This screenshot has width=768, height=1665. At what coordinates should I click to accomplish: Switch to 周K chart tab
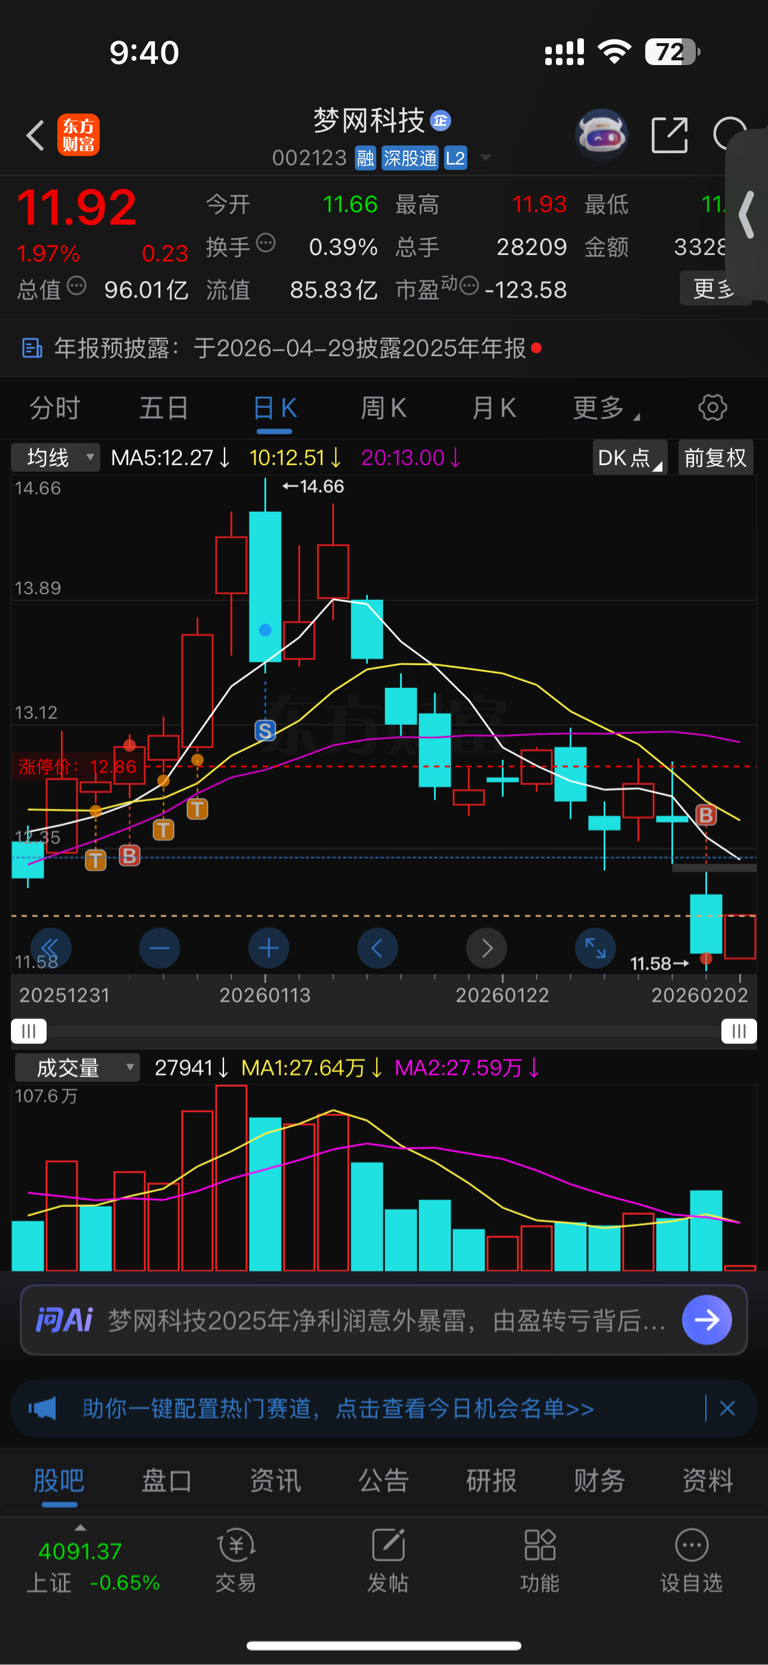click(x=383, y=408)
